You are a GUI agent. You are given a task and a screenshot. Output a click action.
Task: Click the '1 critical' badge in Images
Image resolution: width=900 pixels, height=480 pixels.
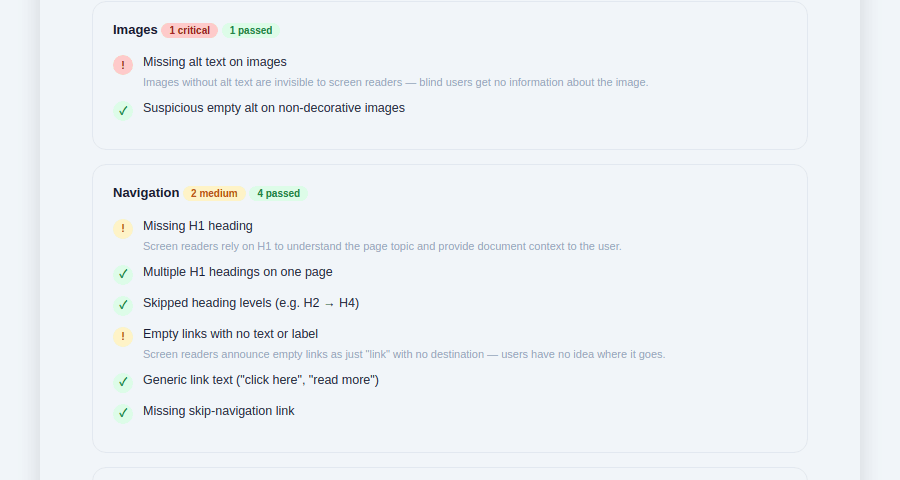pos(189,30)
